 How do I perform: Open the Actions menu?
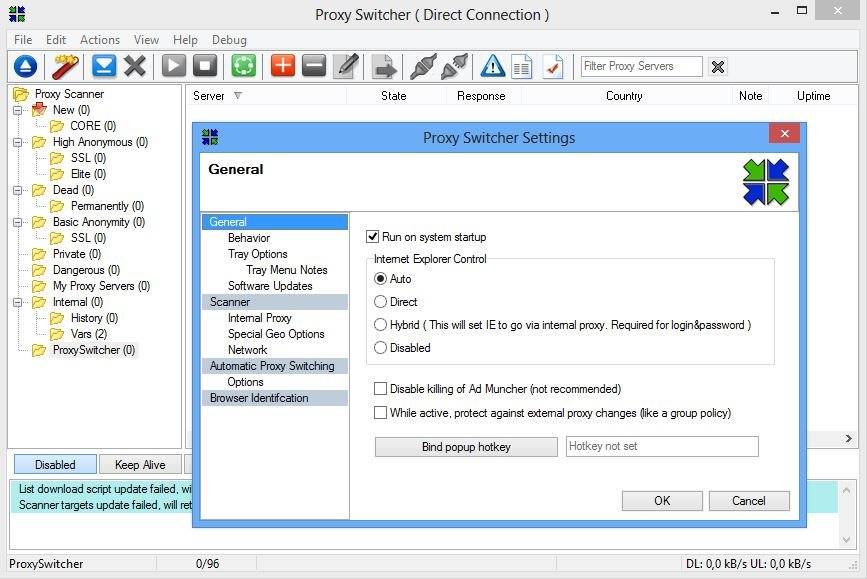pyautogui.click(x=100, y=40)
